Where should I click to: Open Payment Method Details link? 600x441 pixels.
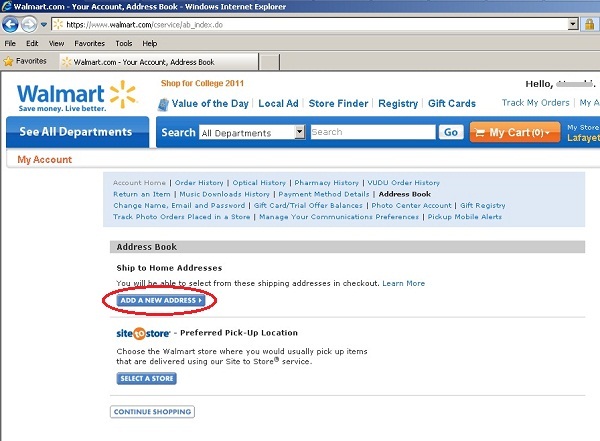[x=324, y=194]
